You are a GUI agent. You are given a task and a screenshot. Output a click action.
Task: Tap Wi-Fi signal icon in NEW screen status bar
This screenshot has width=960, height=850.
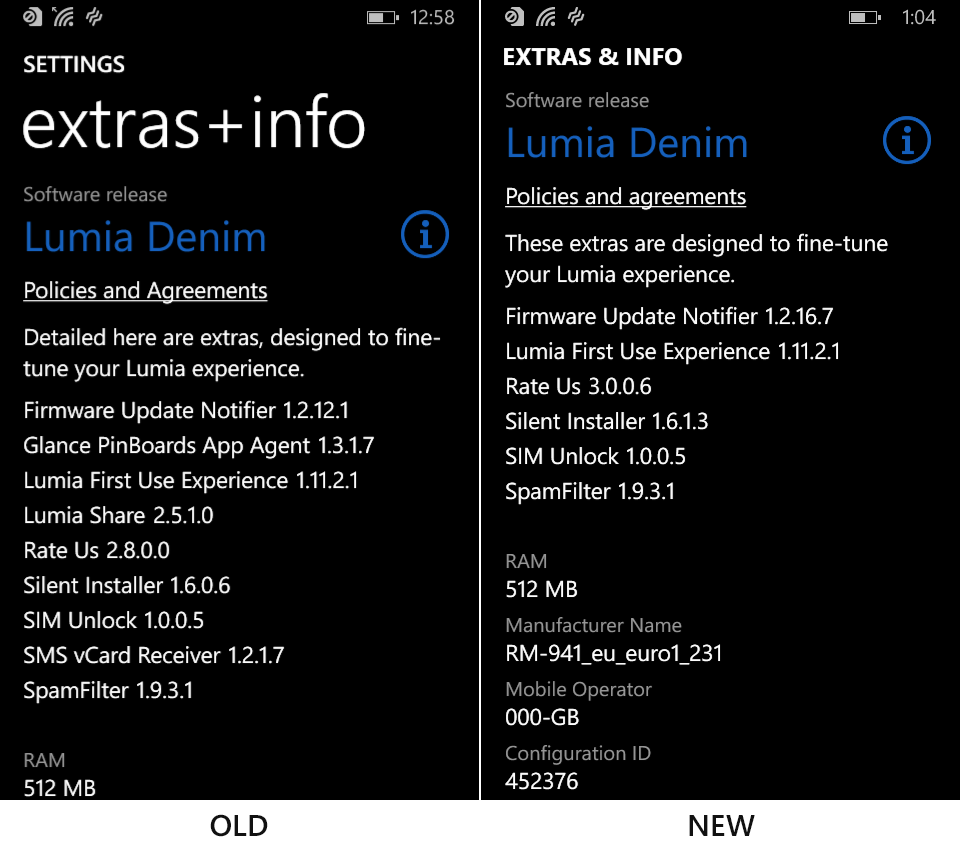point(546,17)
